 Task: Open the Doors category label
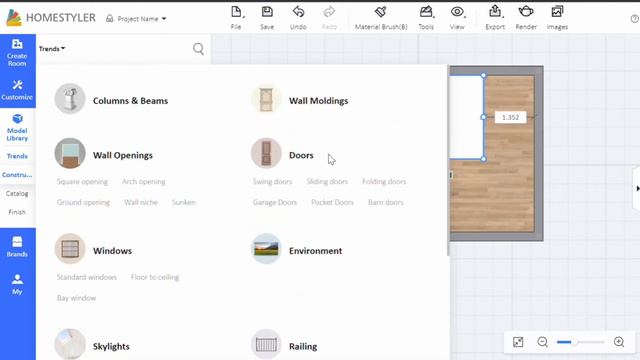(x=301, y=155)
